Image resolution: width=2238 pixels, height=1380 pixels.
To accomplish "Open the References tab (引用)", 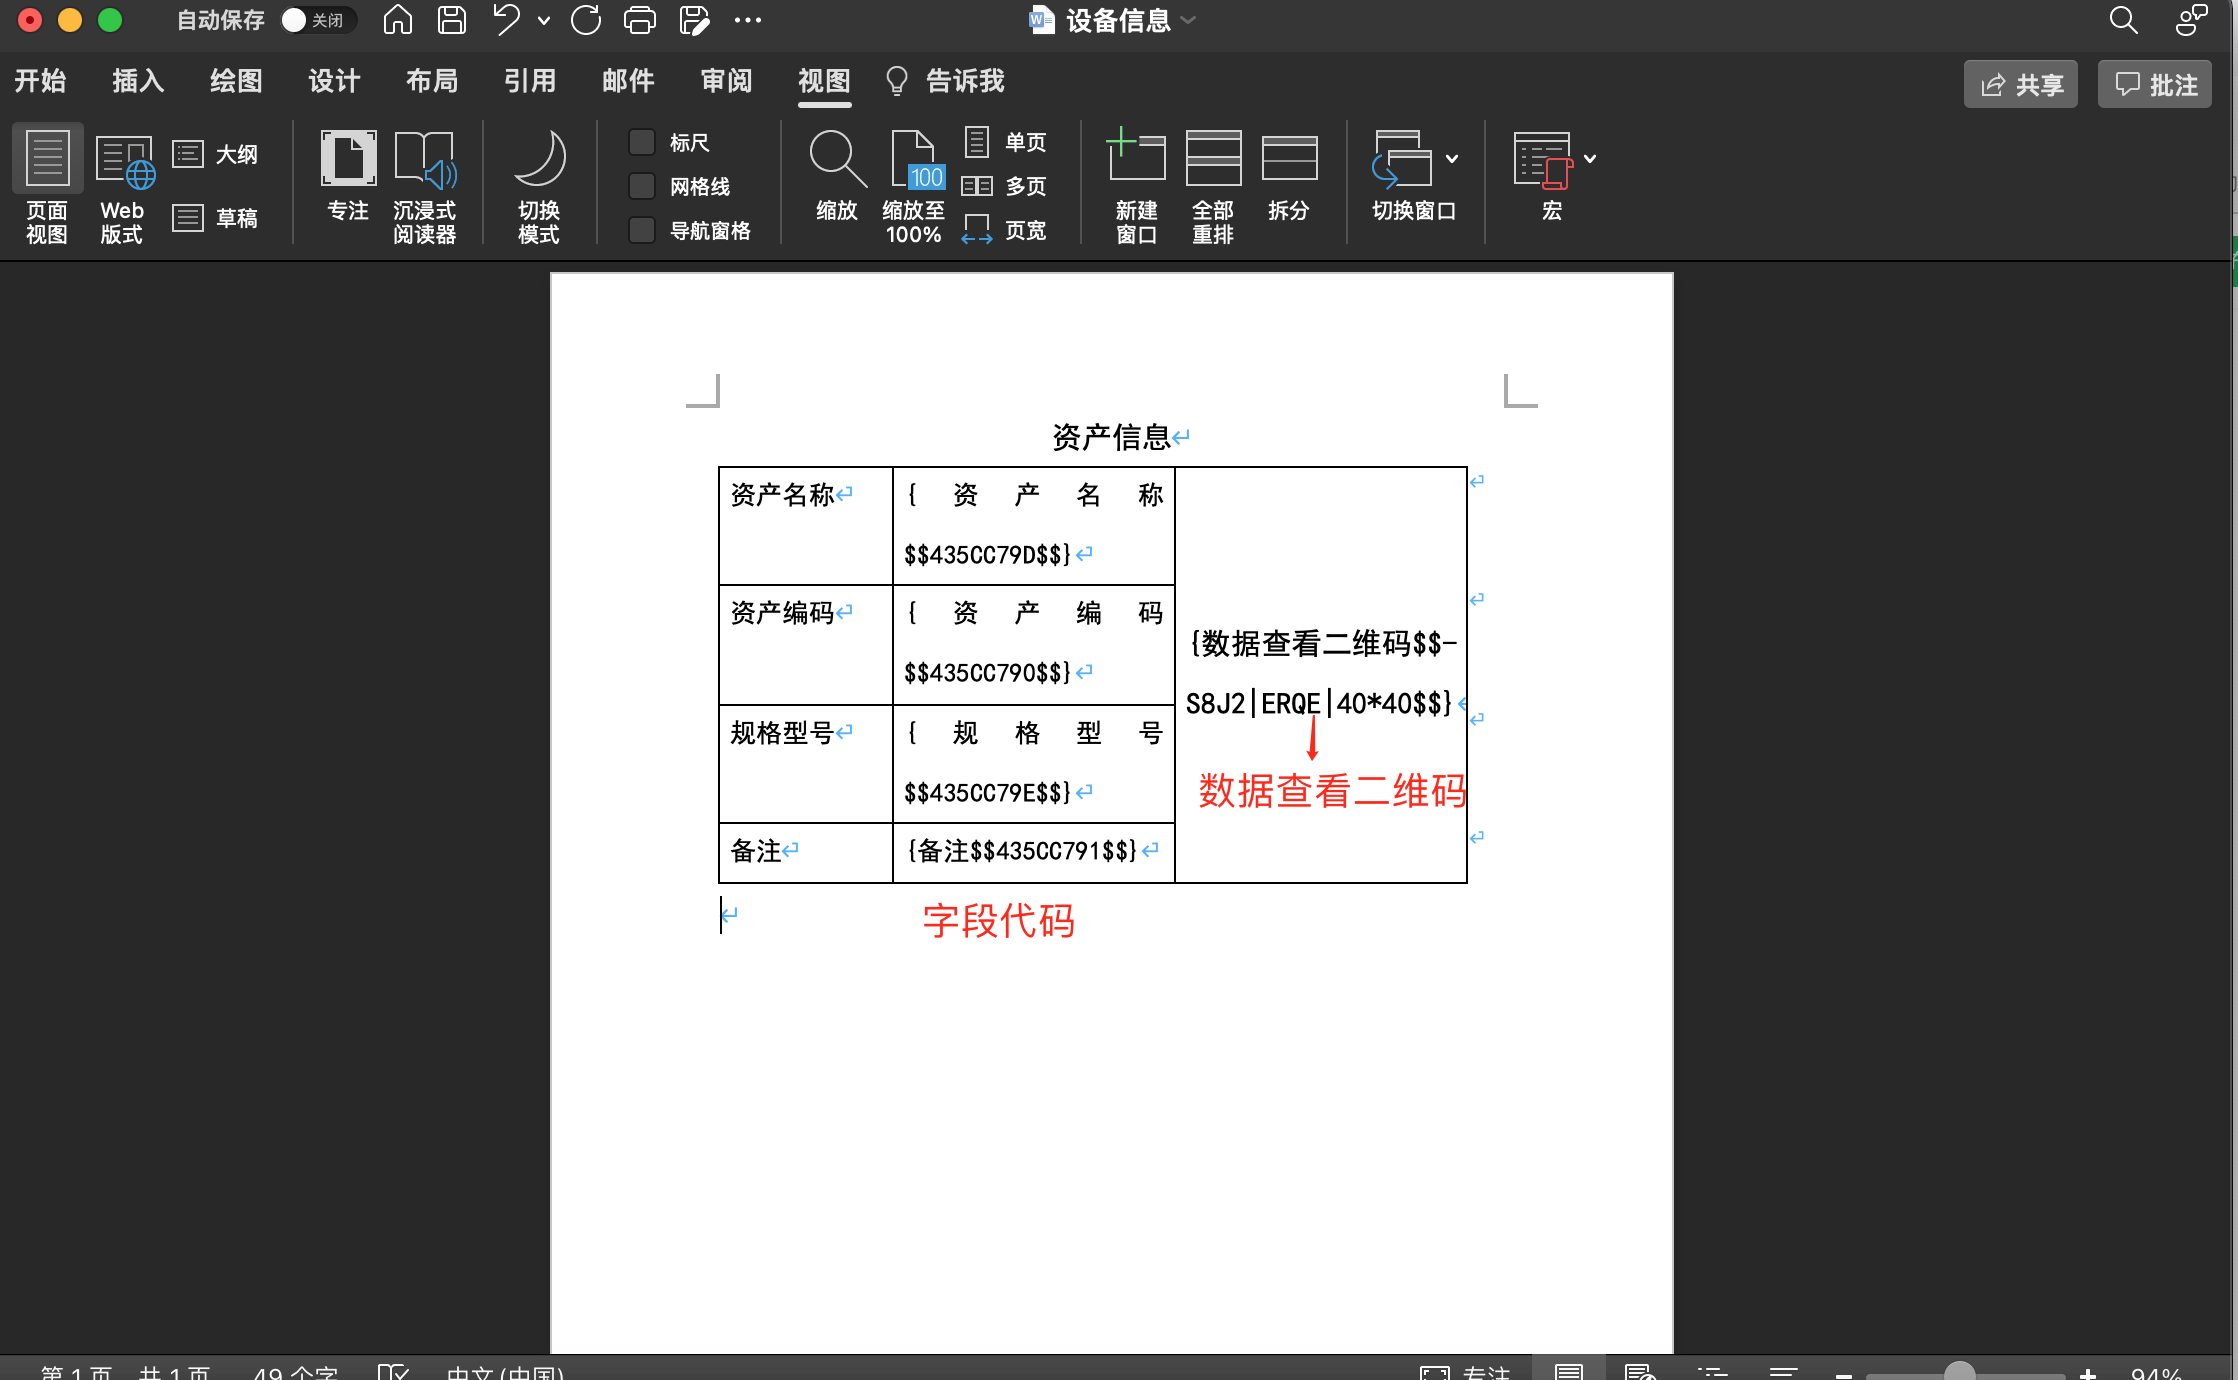I will click(x=530, y=81).
